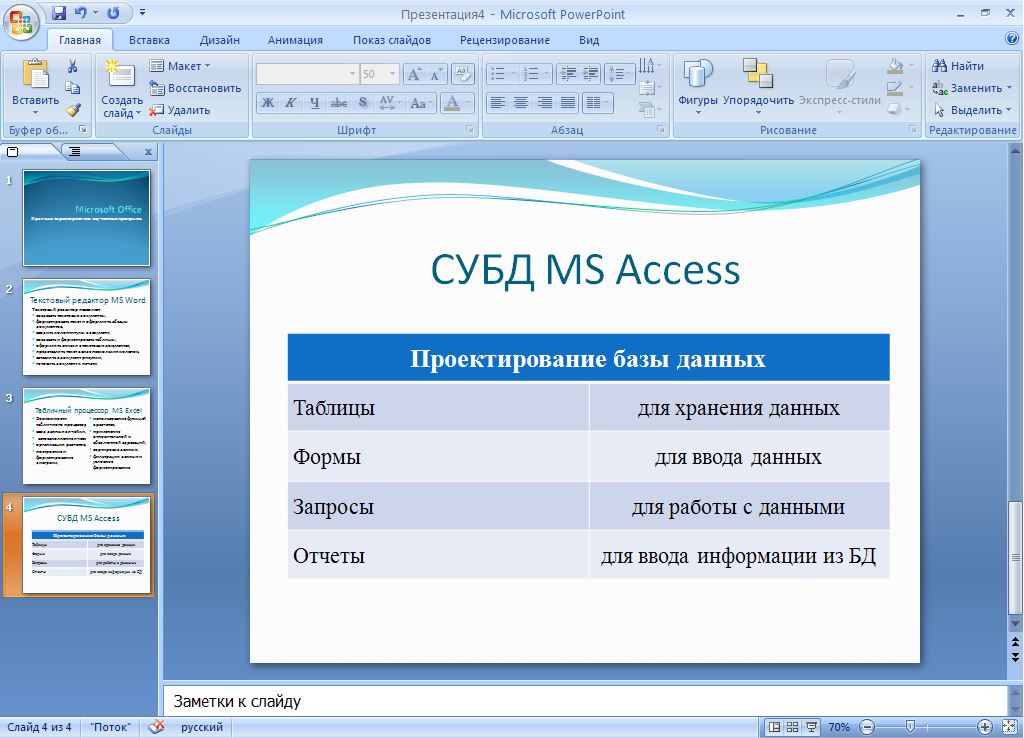The image size is (1024, 738).
Task: Click spell check icon in status bar
Action: (x=156, y=727)
